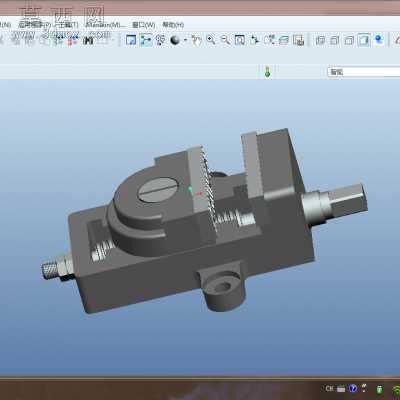Switch to Wireframe display mode

pos(320,40)
